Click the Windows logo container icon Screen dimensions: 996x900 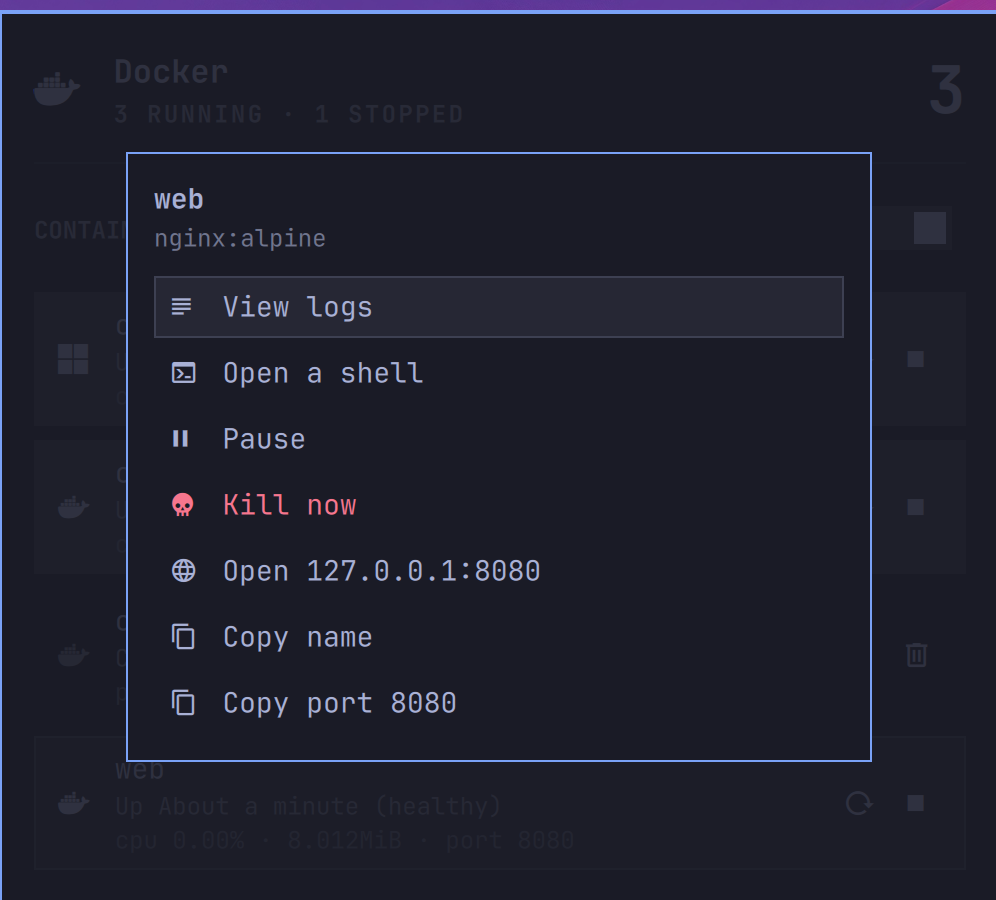tap(73, 359)
